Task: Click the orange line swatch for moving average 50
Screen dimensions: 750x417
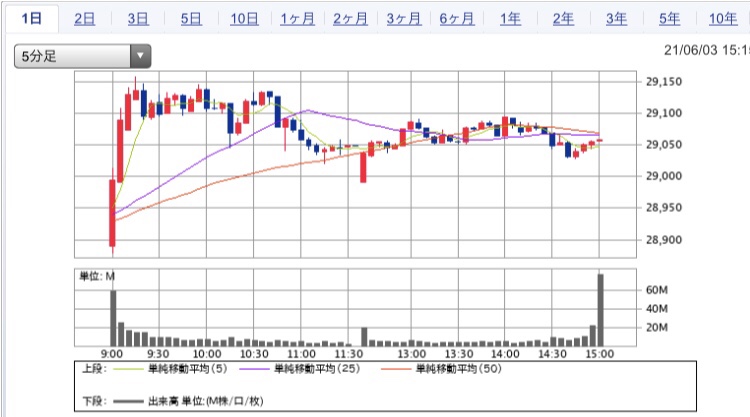Action: [396, 369]
